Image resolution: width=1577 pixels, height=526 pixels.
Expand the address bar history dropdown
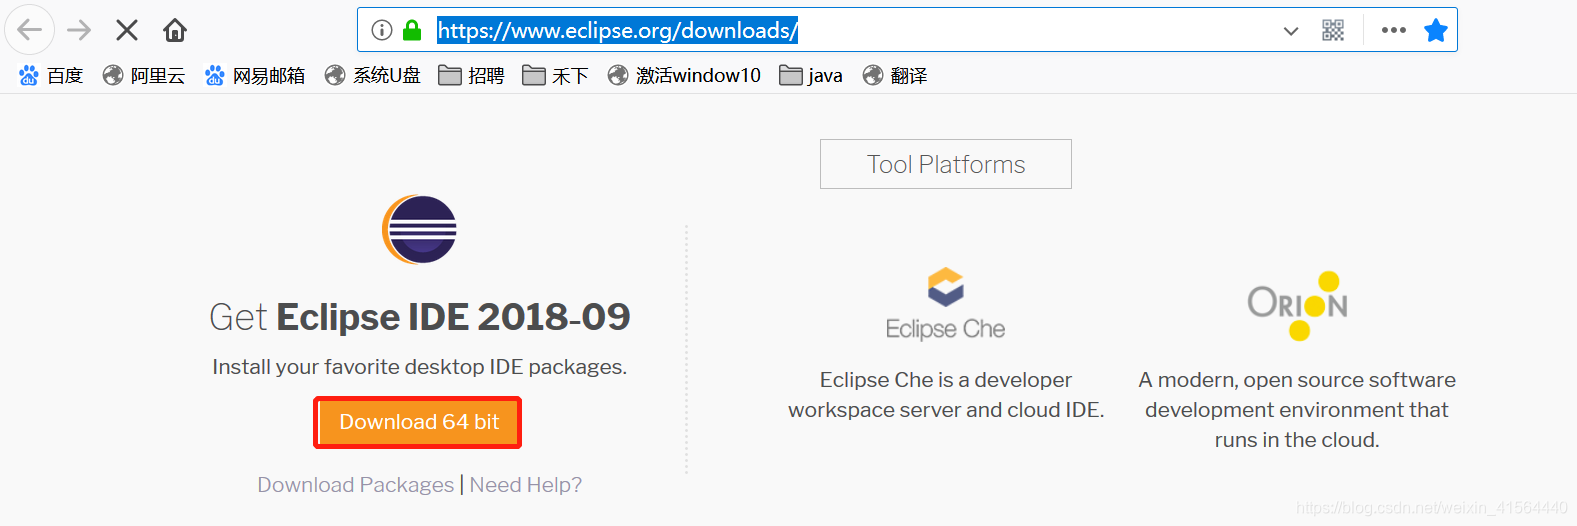[1291, 31]
